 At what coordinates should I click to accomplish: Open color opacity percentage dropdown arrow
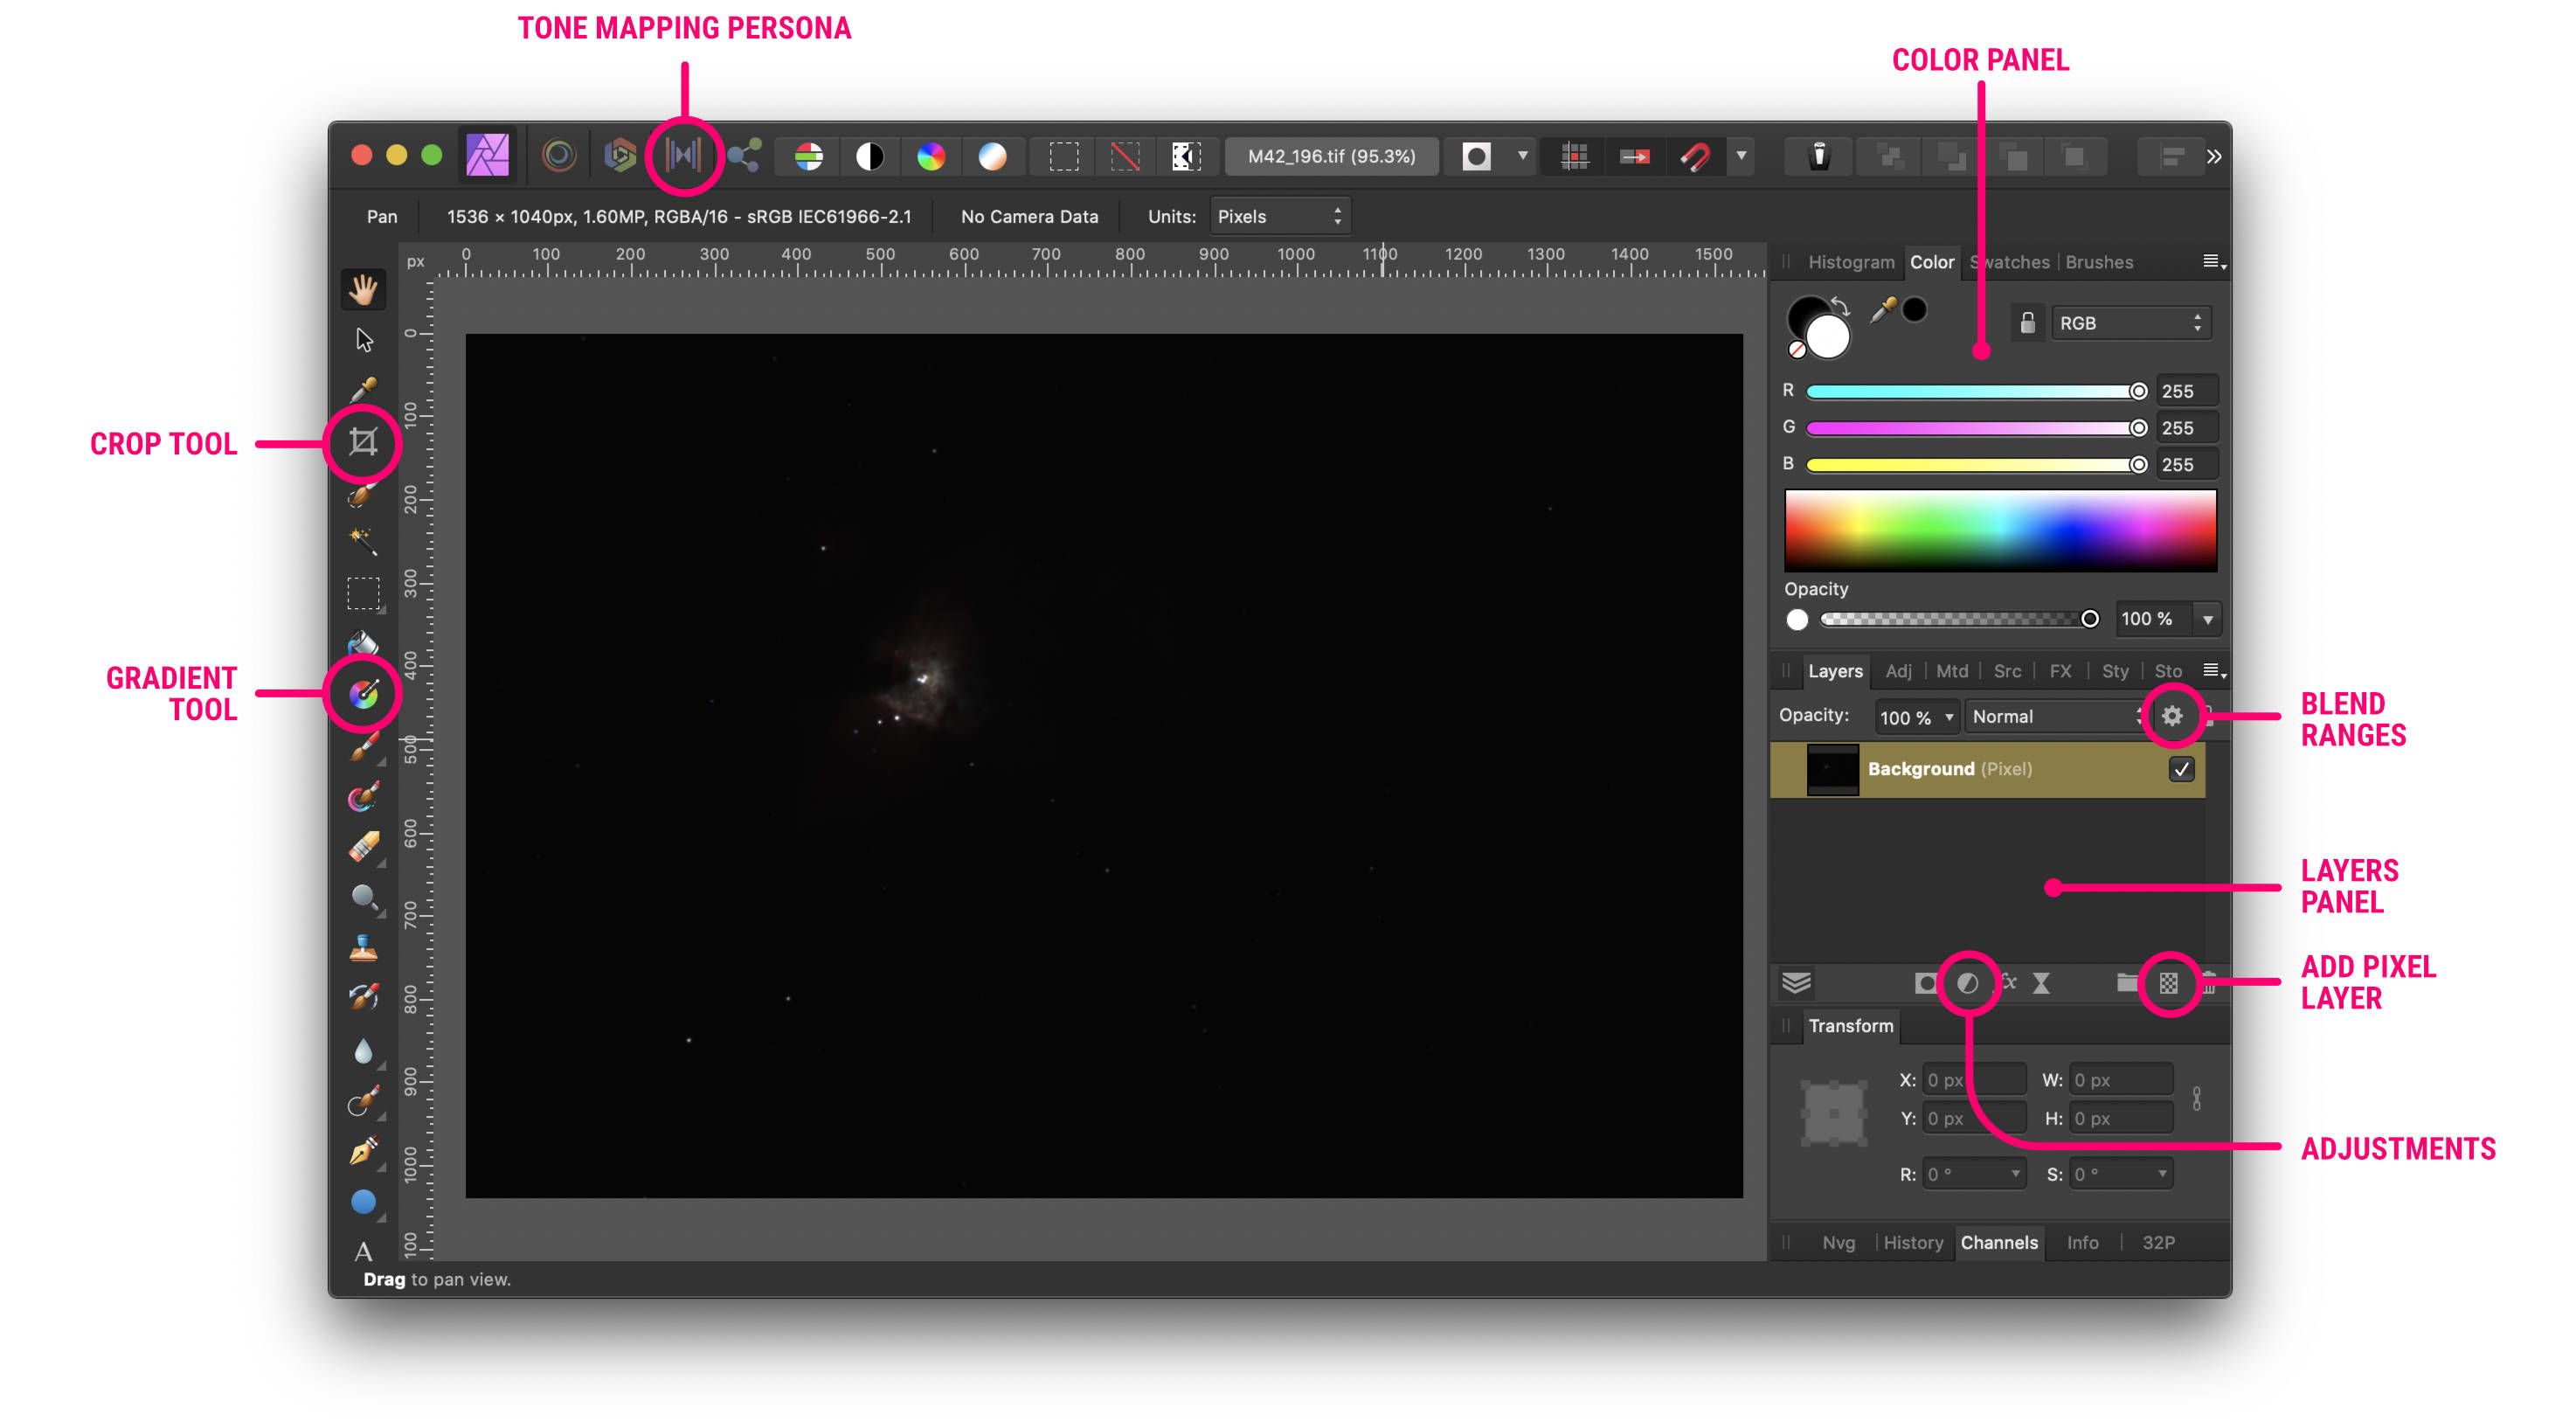2207,619
